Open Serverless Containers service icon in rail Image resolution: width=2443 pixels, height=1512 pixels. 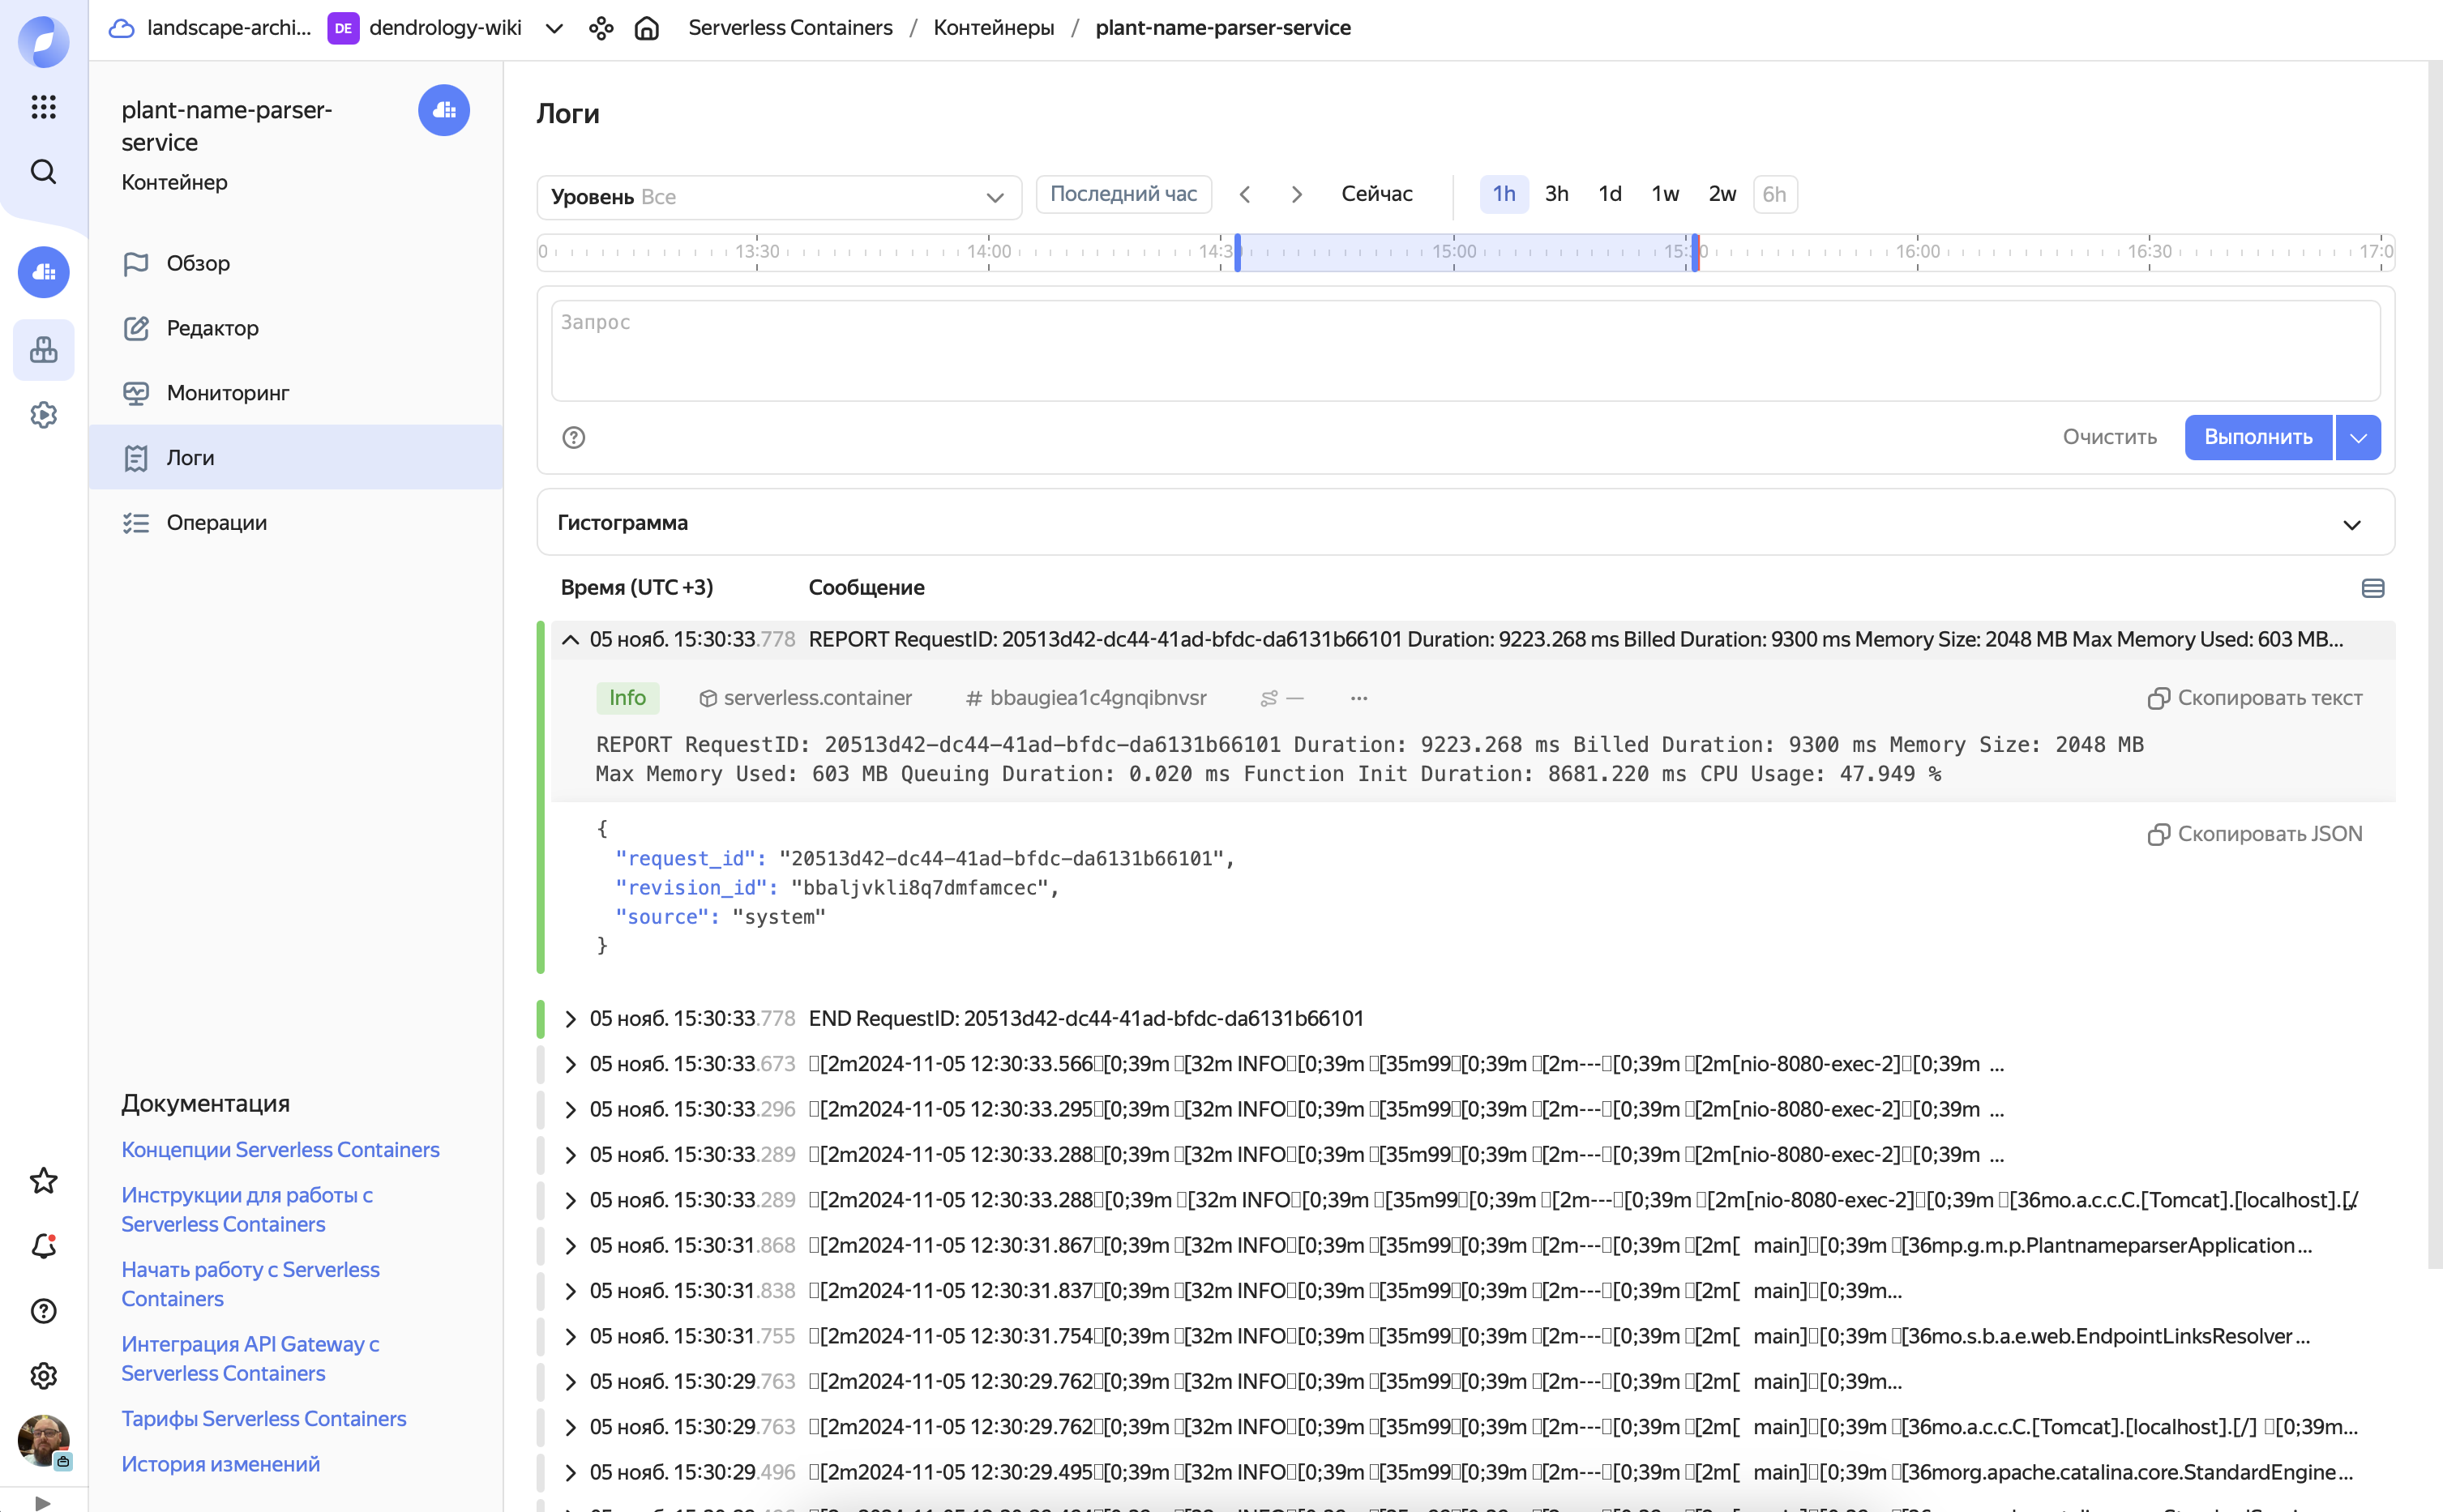(x=43, y=272)
